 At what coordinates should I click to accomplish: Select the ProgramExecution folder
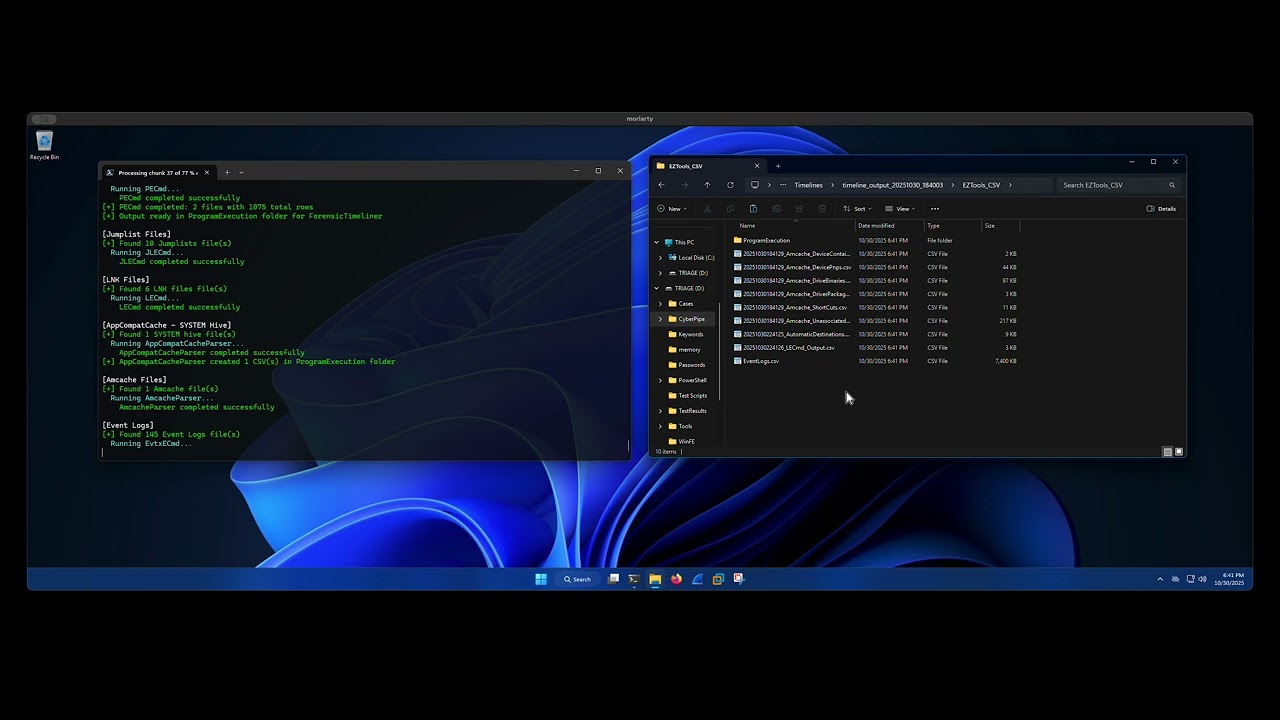(x=766, y=241)
